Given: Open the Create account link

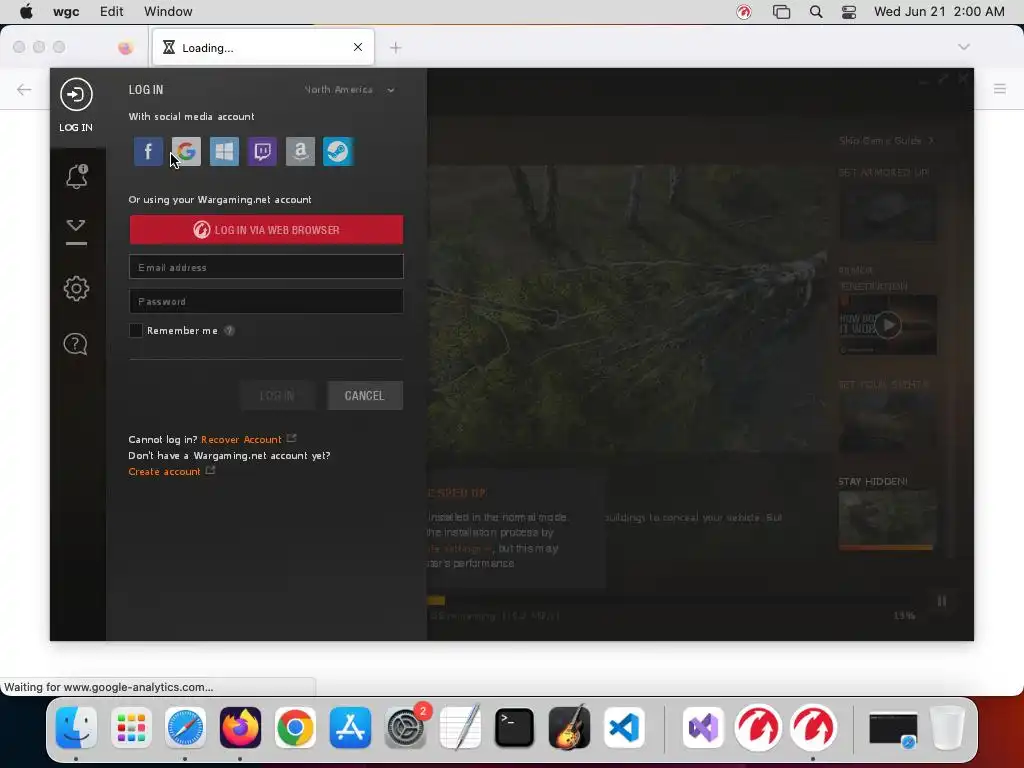Looking at the screenshot, I should (165, 472).
